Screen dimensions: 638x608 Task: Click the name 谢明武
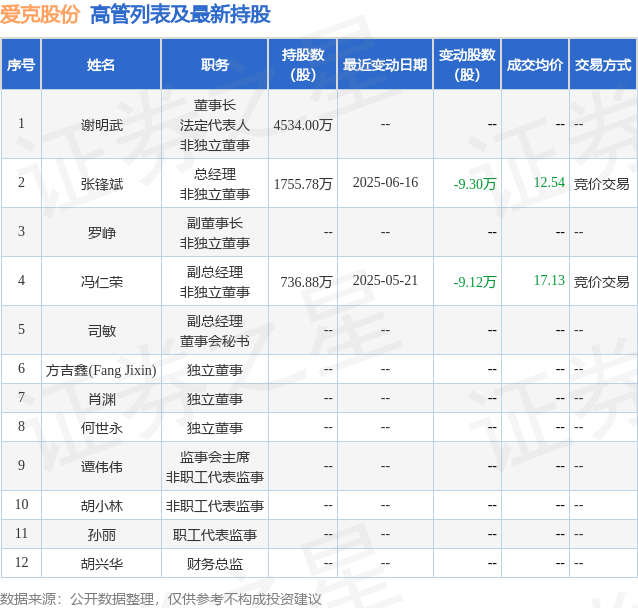(x=102, y=125)
